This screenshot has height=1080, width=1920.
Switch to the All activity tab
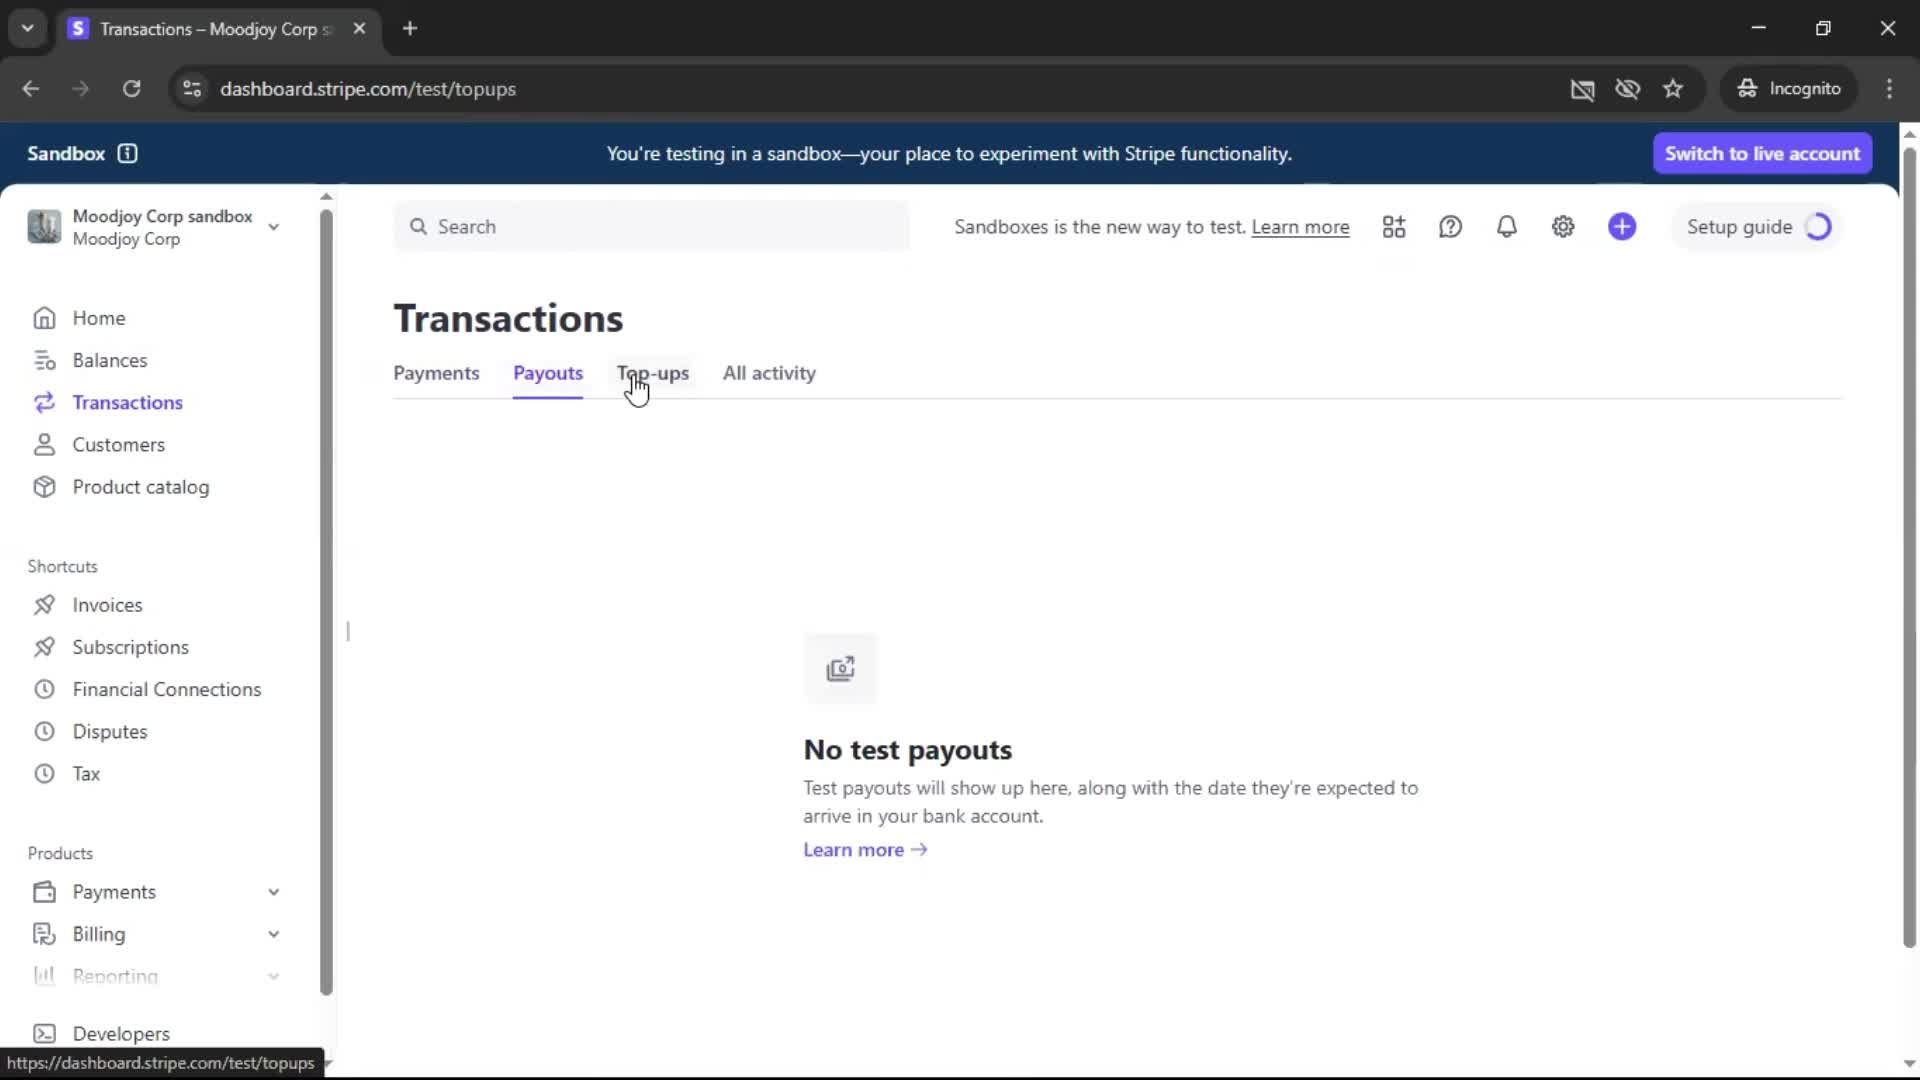(x=769, y=373)
